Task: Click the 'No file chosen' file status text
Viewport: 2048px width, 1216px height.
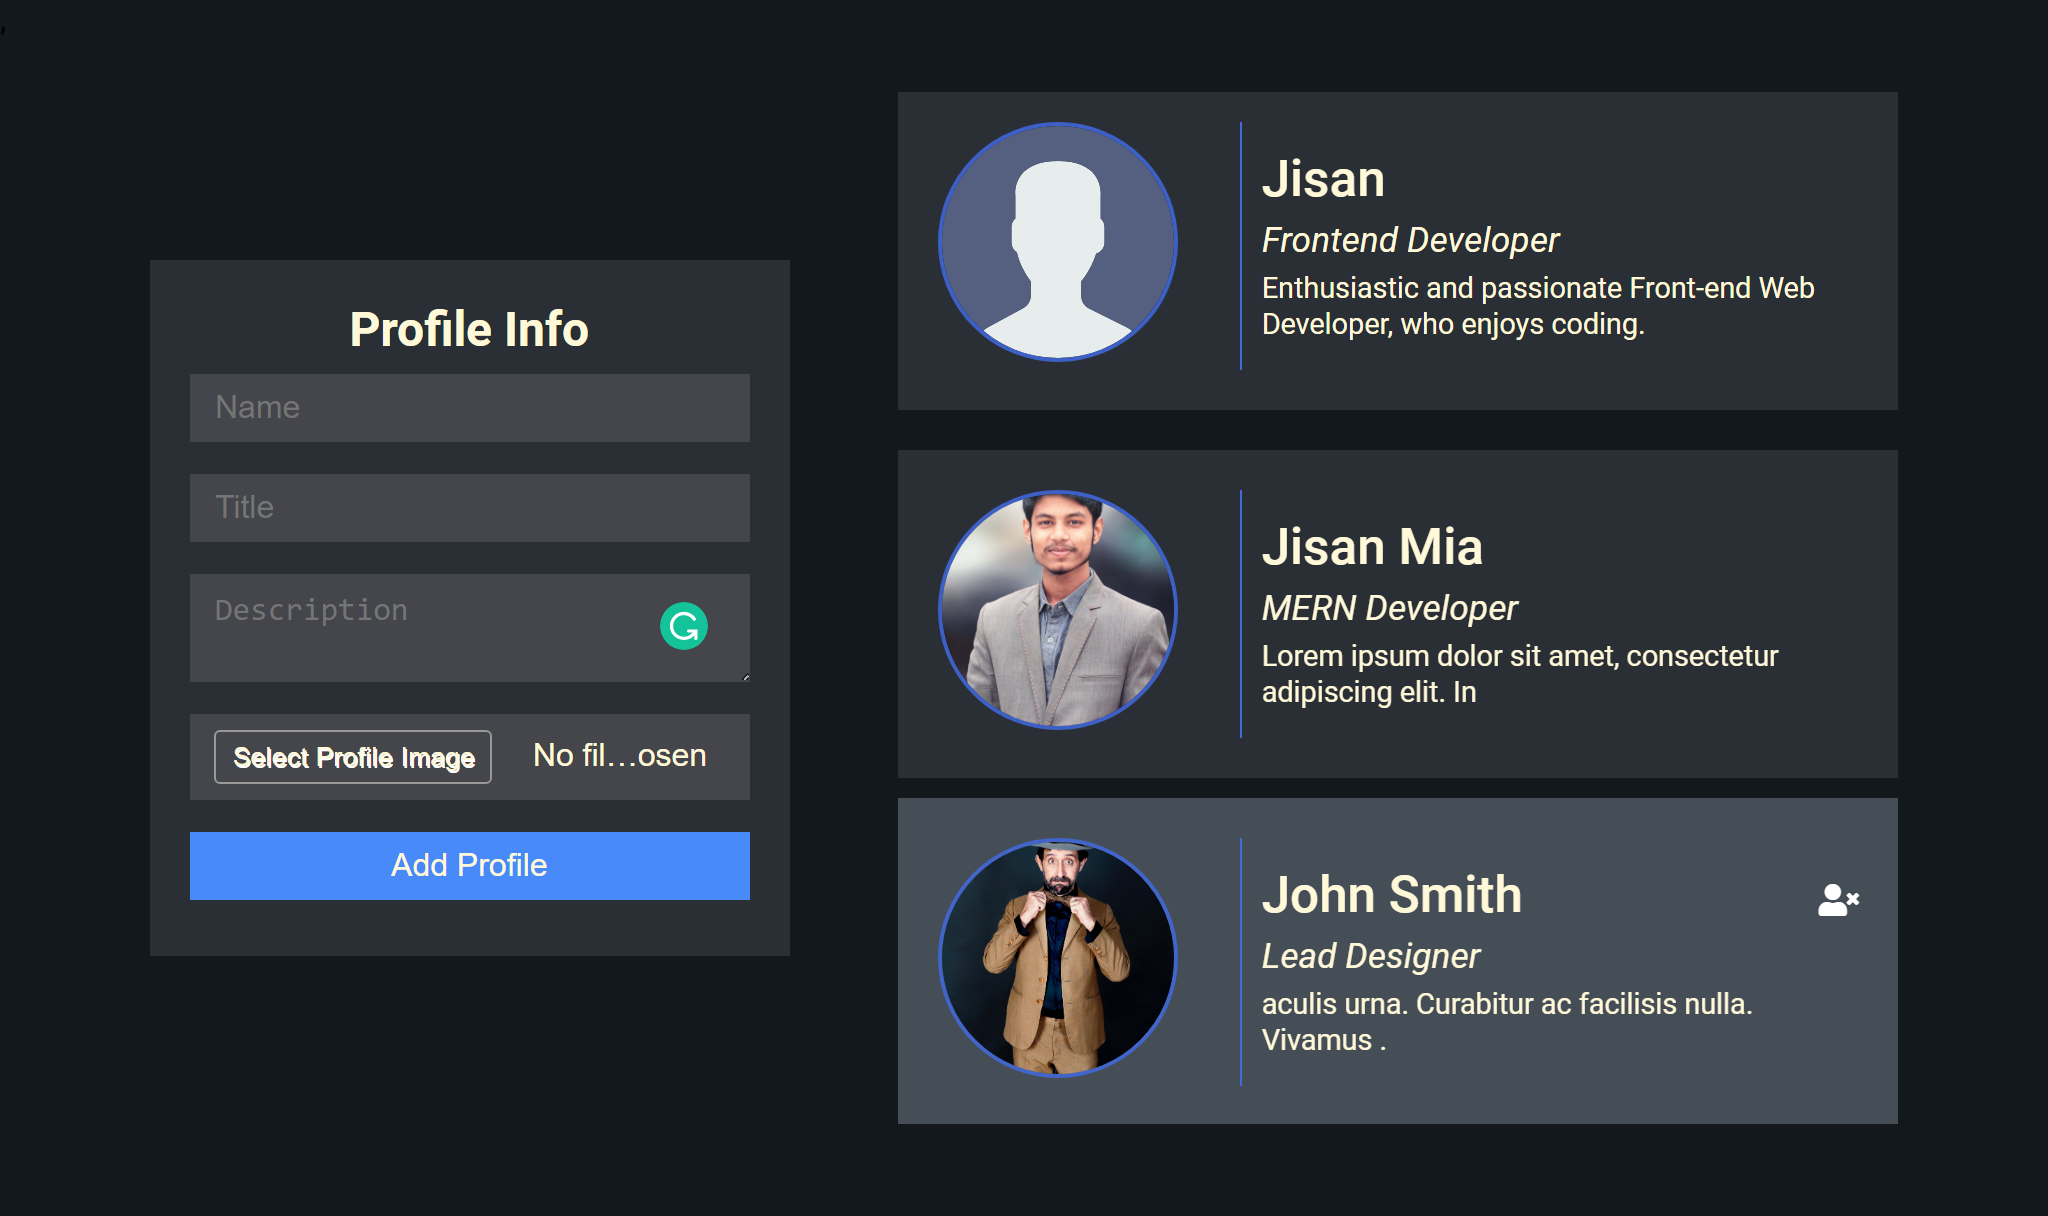Action: pyautogui.click(x=618, y=756)
